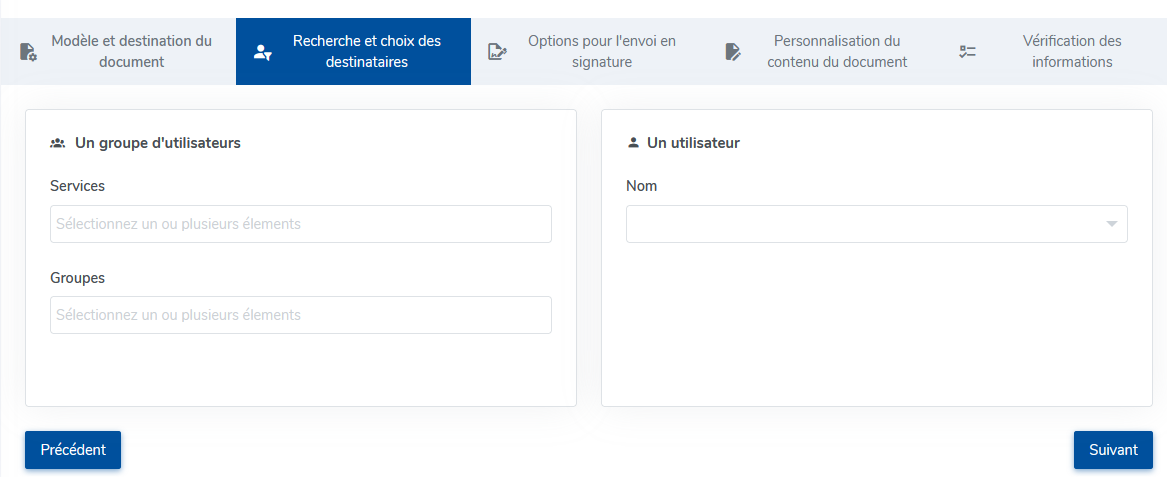This screenshot has width=1167, height=477.
Task: Click the document-gear icon for Modèle step
Action: click(28, 51)
